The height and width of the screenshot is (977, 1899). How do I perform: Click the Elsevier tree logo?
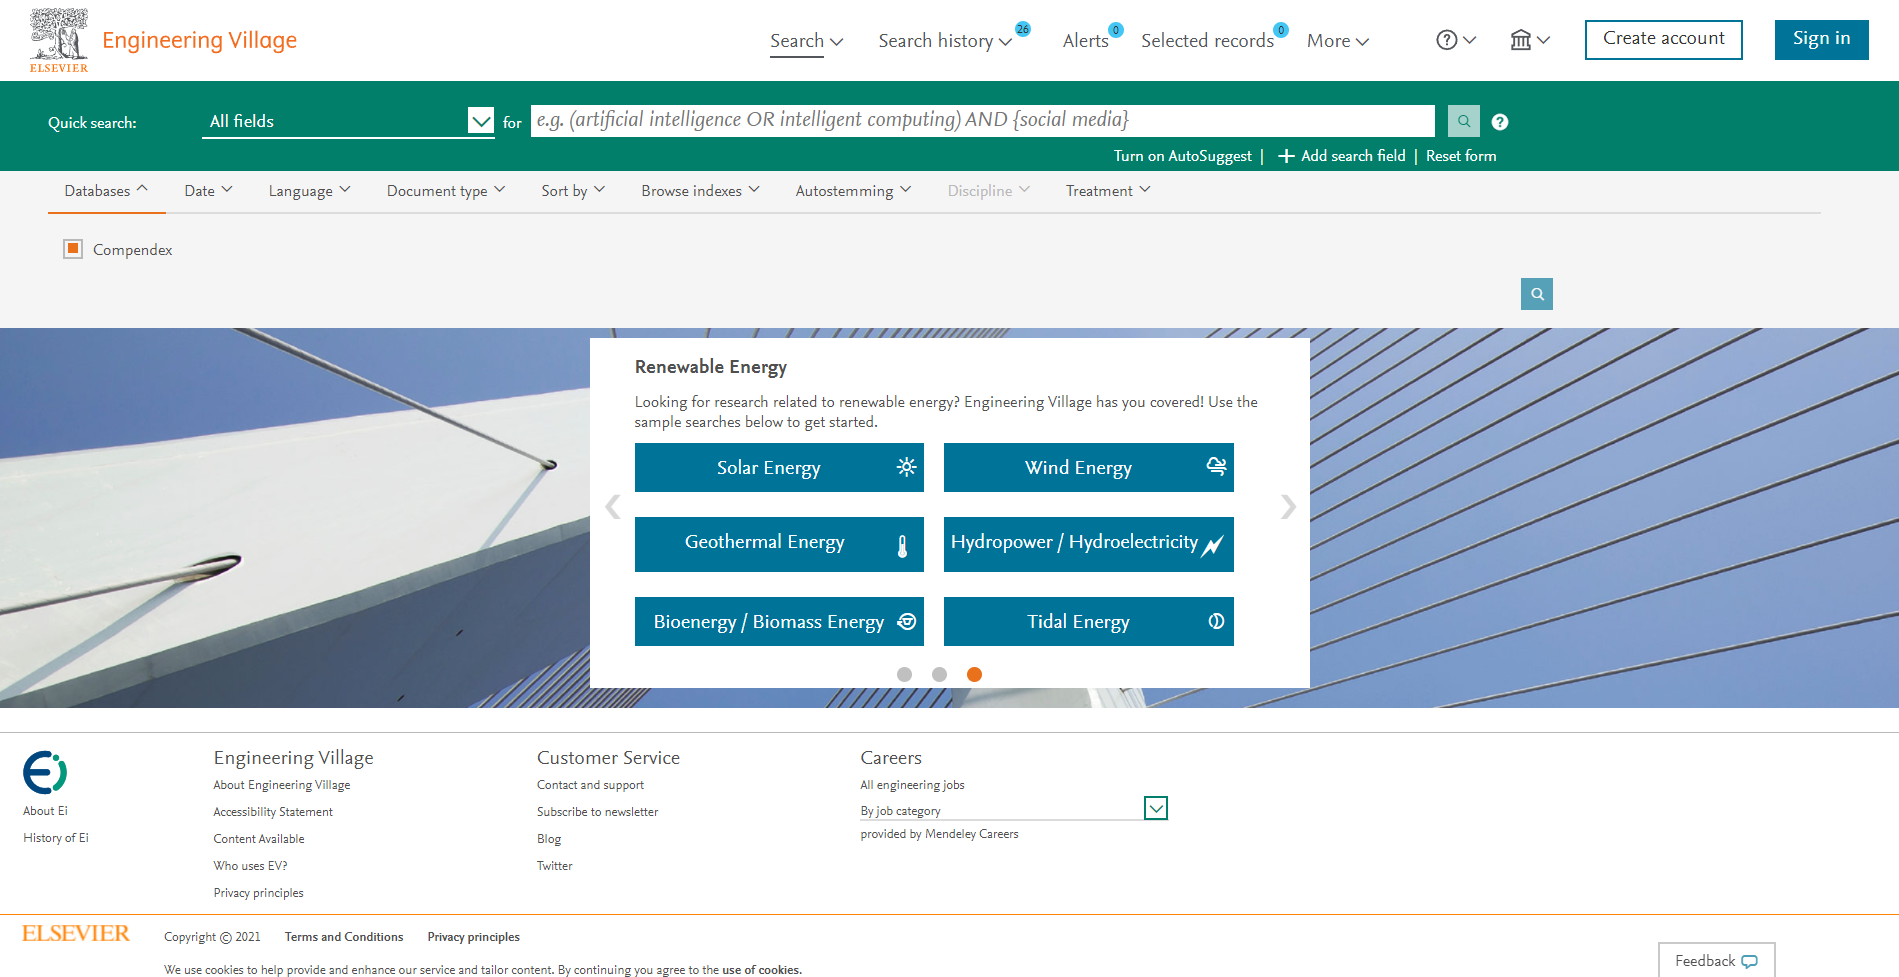[59, 40]
